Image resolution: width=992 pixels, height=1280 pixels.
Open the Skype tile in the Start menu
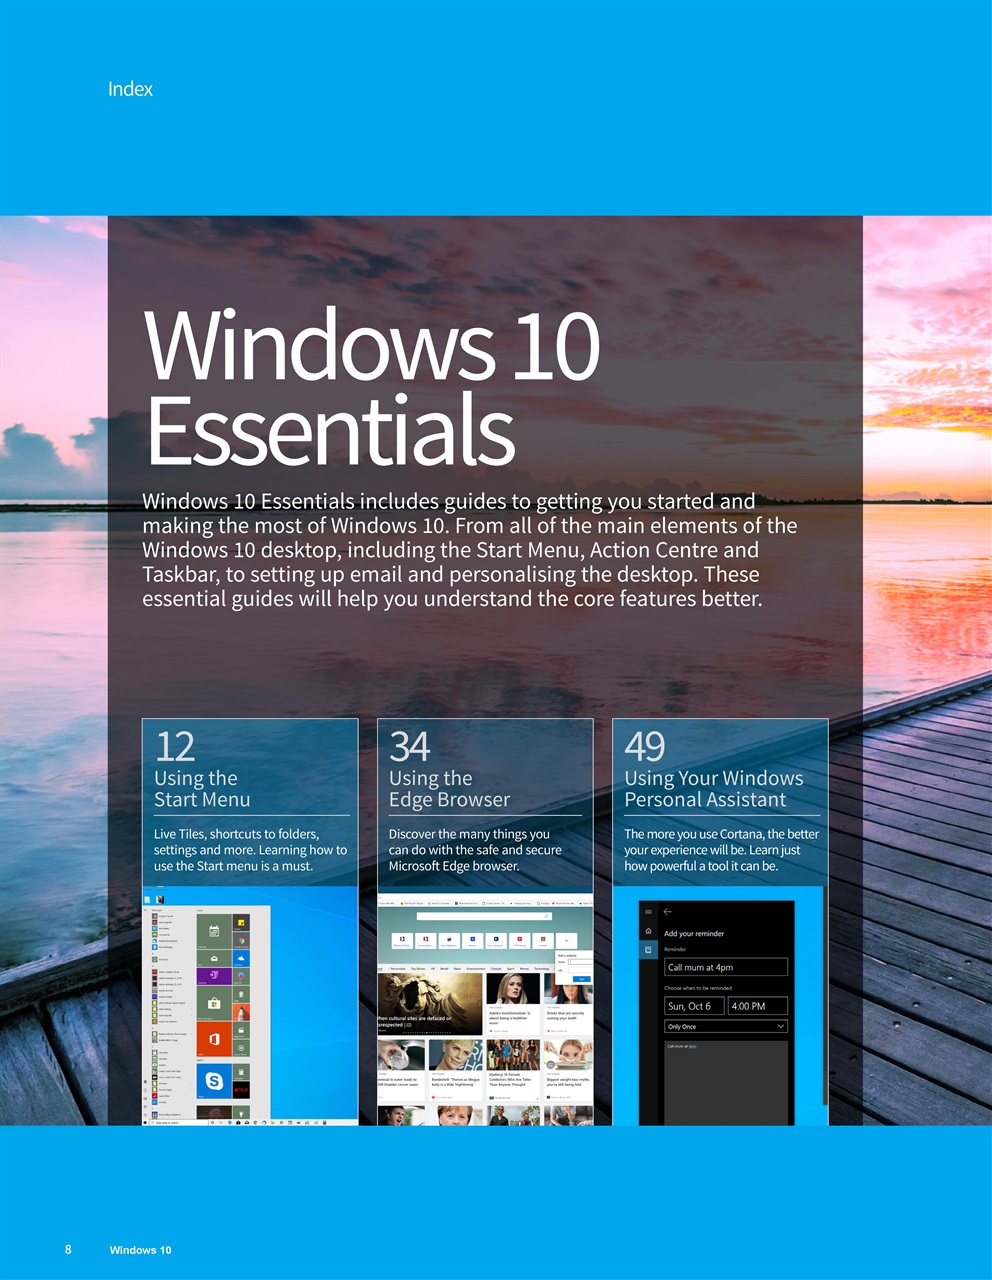click(x=214, y=1081)
